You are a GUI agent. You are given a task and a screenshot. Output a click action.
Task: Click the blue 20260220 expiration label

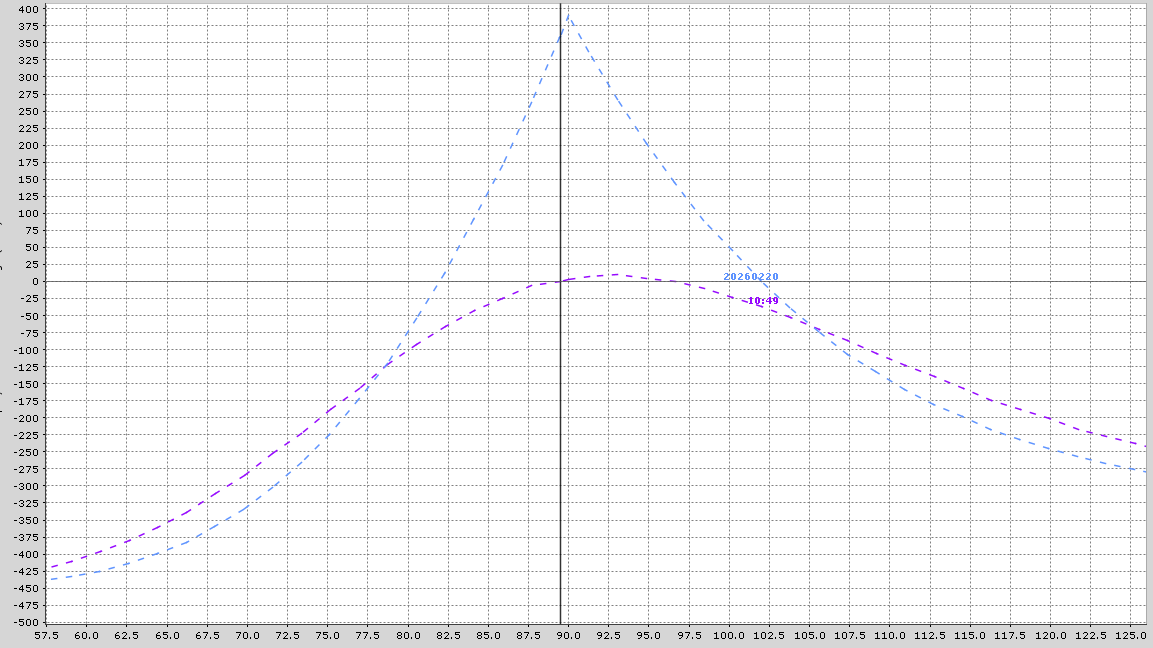tap(751, 277)
